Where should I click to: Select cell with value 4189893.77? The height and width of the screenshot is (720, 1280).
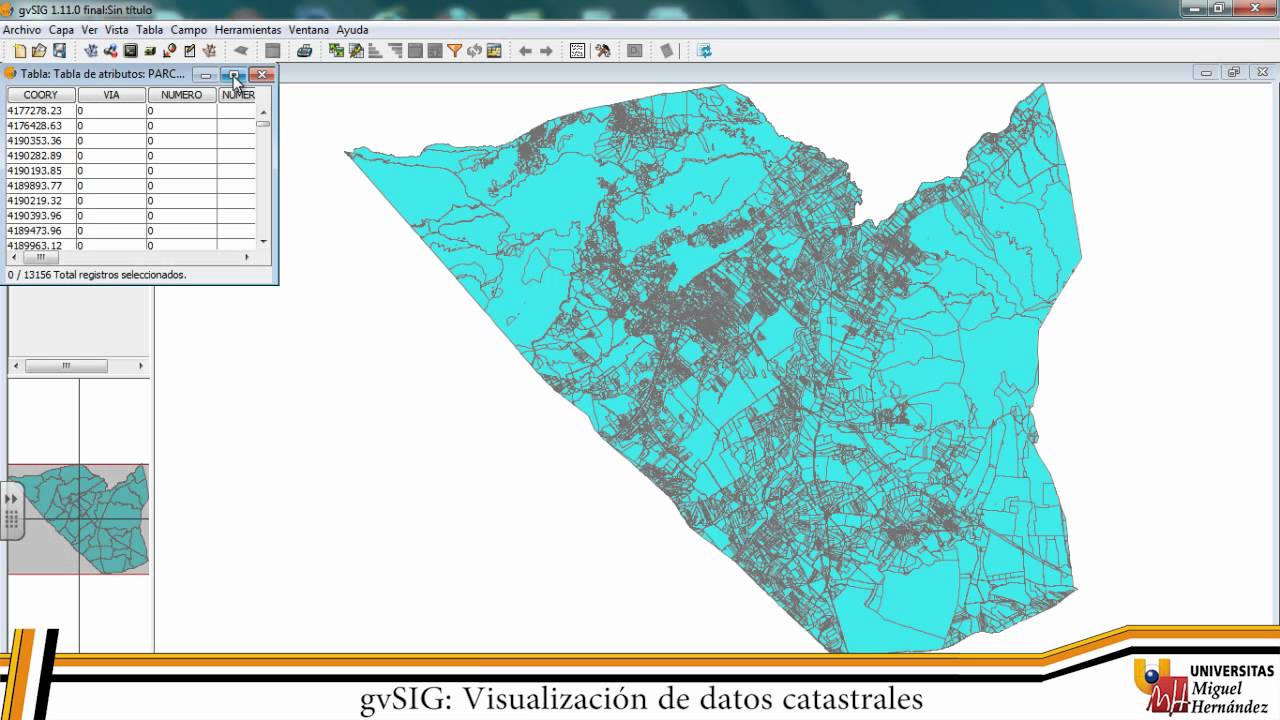point(41,186)
